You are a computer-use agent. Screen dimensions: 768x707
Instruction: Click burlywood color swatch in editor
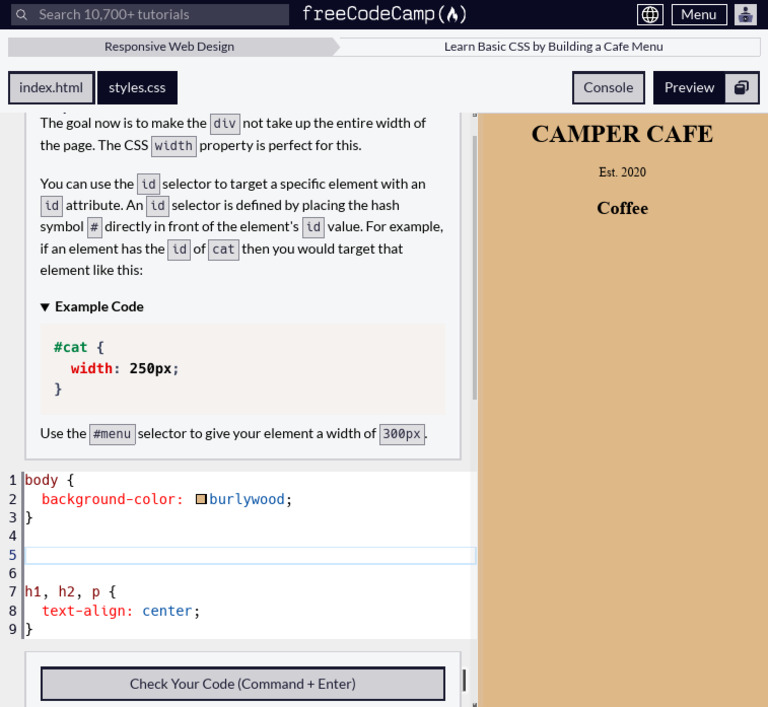click(201, 499)
